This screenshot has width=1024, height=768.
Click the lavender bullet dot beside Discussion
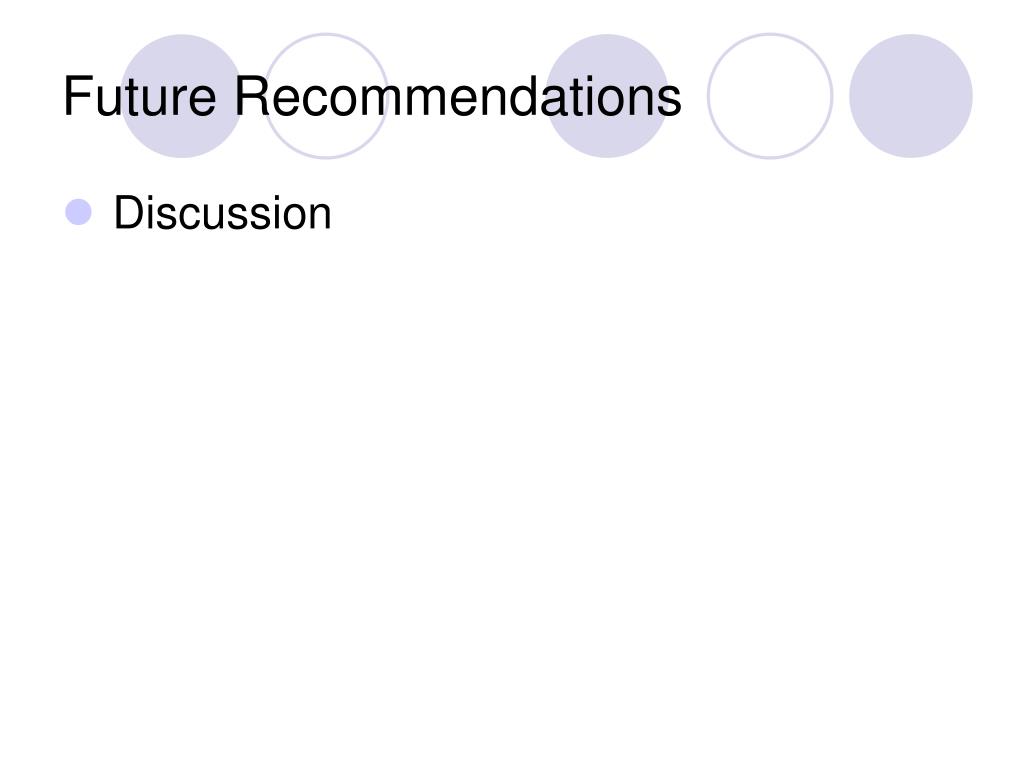click(78, 212)
